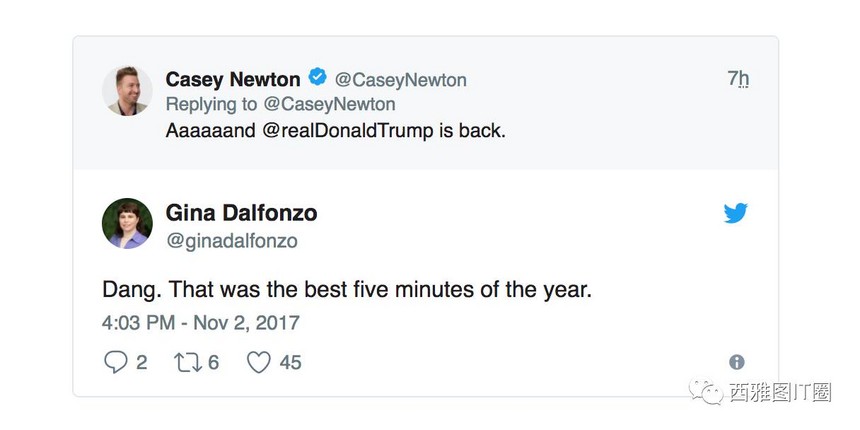Click the 4:03 PM - Nov 2, 2017 timestamp
Image resolution: width=860 pixels, height=430 pixels.
point(200,323)
